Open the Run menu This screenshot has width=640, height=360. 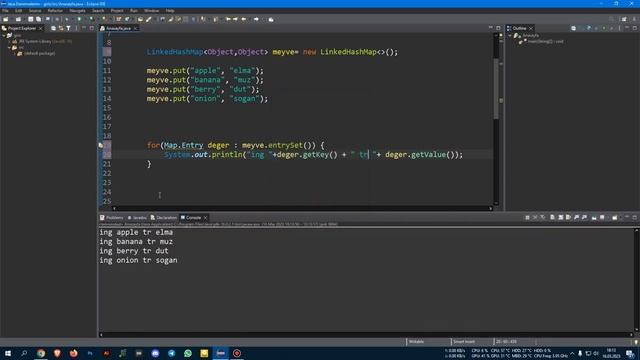[134, 11]
